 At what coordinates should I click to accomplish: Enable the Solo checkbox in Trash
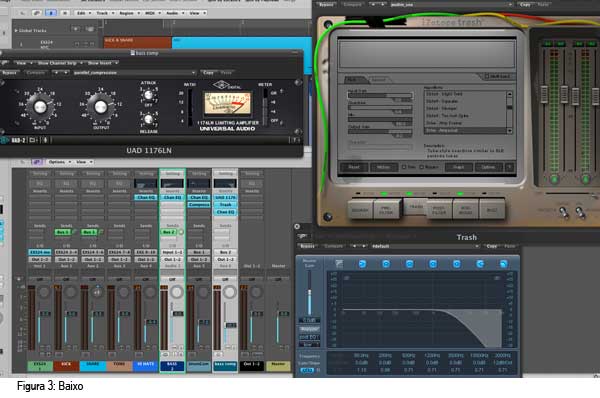(x=404, y=167)
